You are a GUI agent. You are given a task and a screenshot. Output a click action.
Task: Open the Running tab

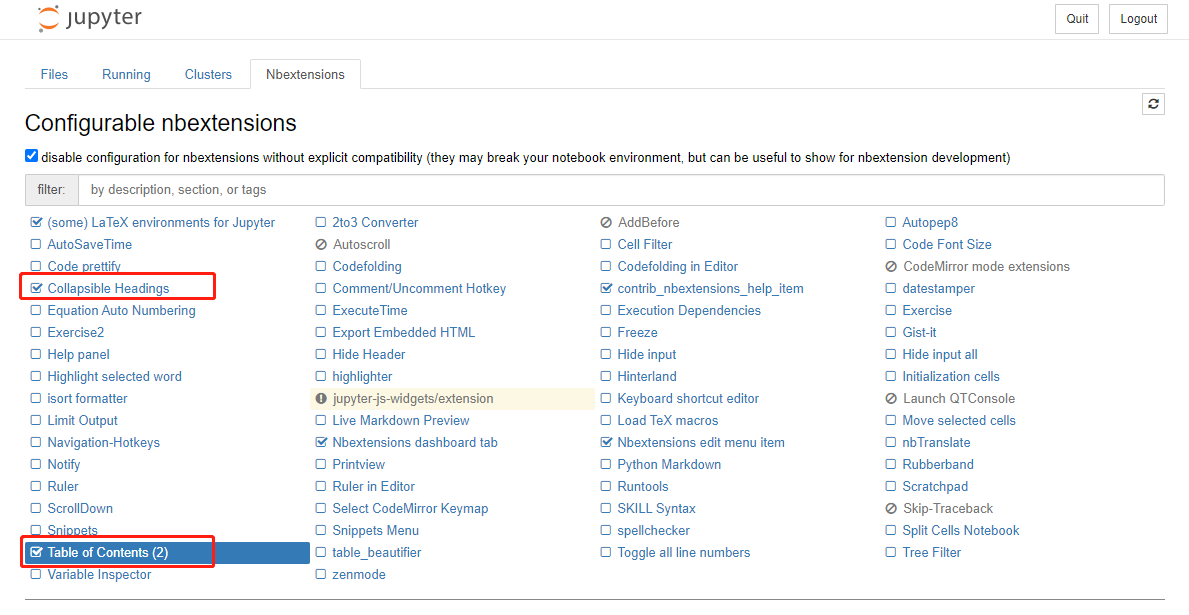tap(126, 75)
